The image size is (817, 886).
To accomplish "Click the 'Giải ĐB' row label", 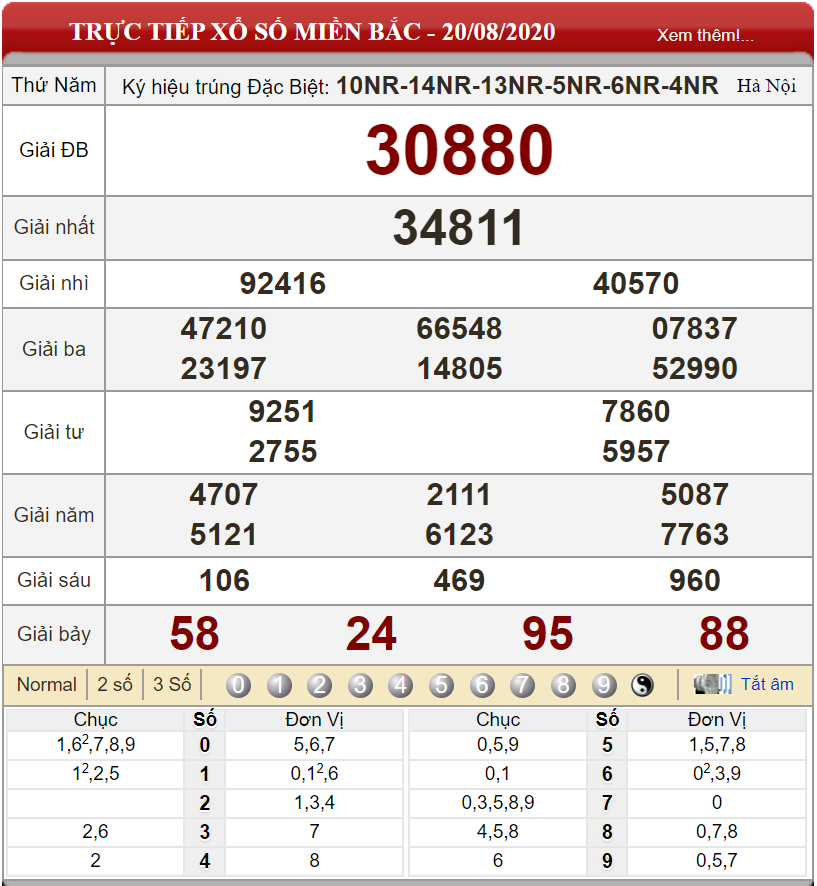I will point(54,150).
